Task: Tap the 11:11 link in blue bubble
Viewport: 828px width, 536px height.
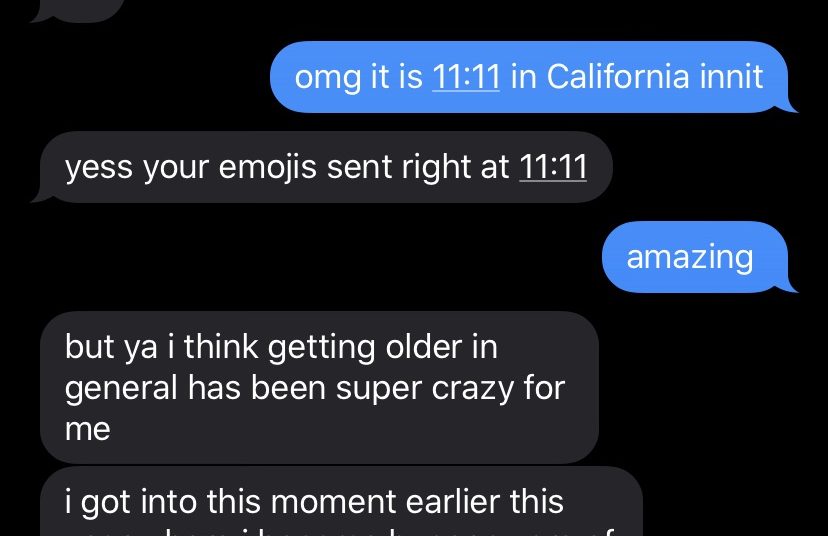Action: point(466,77)
